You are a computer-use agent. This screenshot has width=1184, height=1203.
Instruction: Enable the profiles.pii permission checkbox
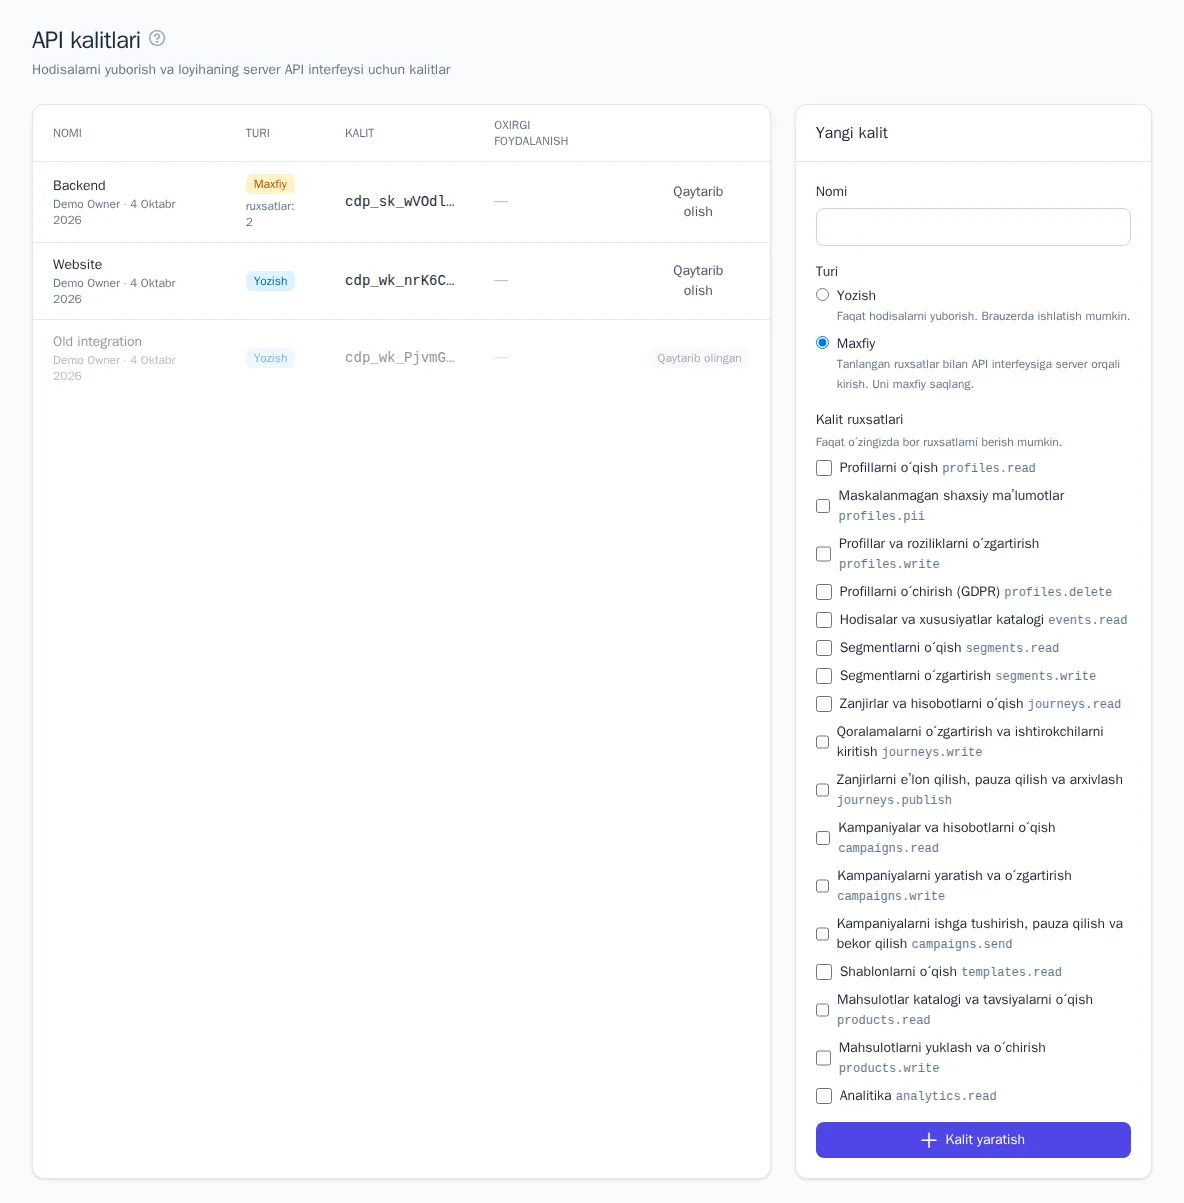click(x=823, y=506)
